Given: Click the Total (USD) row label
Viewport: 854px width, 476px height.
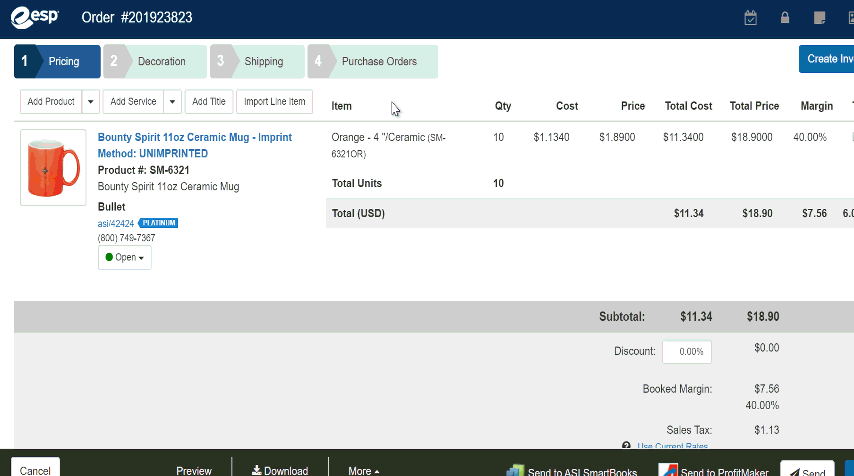Looking at the screenshot, I should [x=358, y=213].
